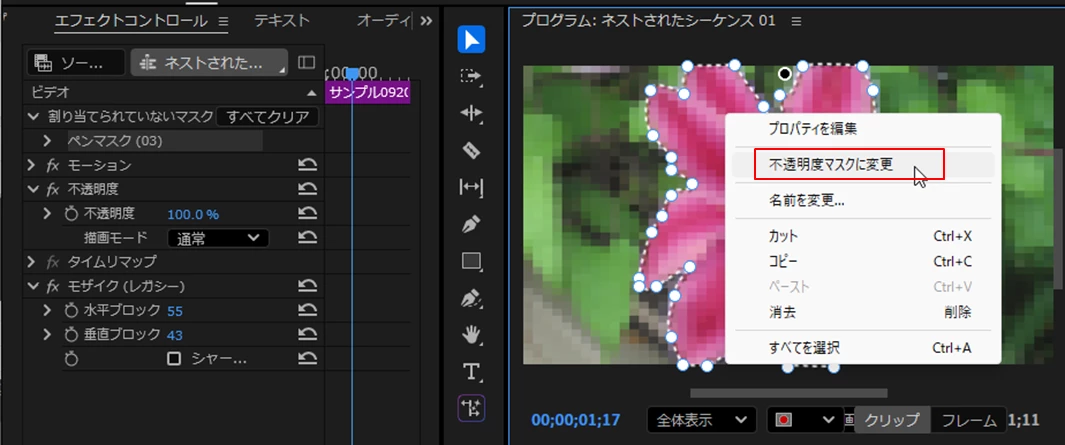
Task: Select the Selection arrow tool
Action: coord(471,39)
